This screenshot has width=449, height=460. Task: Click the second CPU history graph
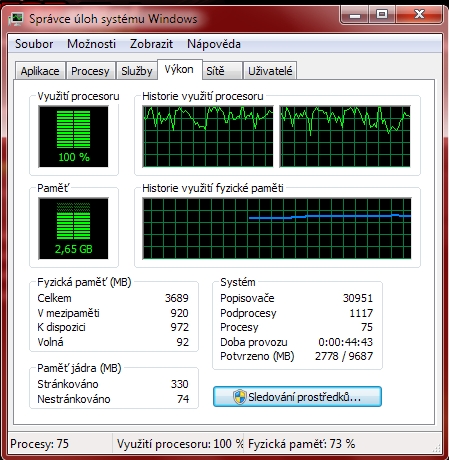click(x=345, y=136)
